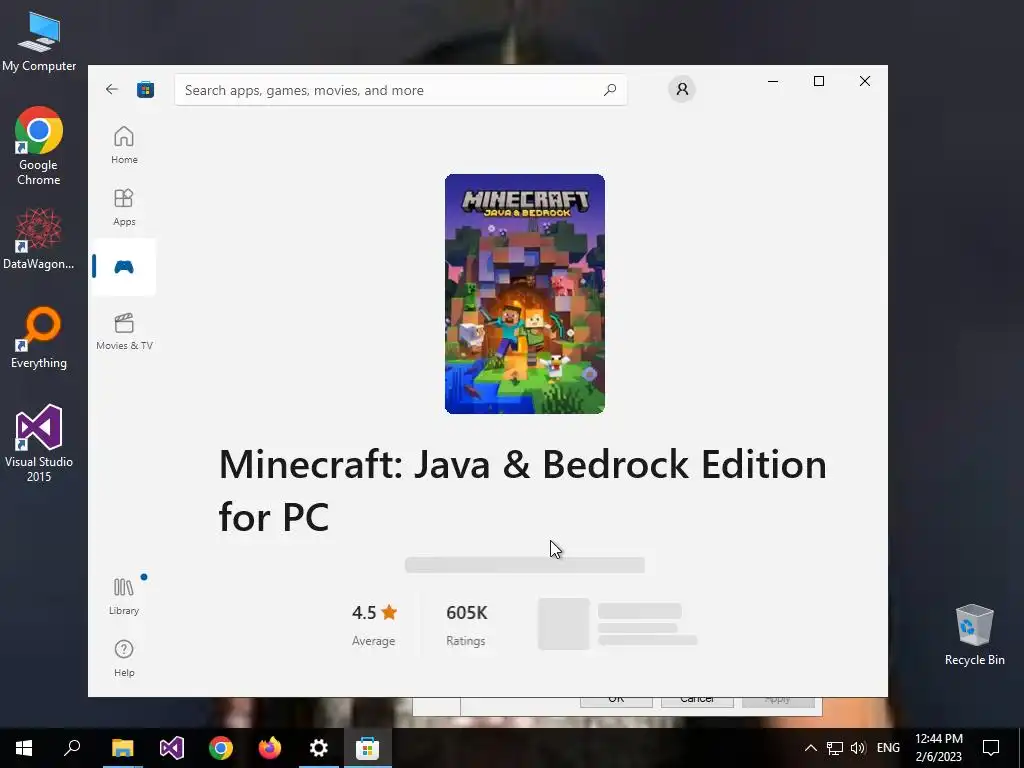
Task: Open the taskbar clock and date
Action: click(938, 748)
